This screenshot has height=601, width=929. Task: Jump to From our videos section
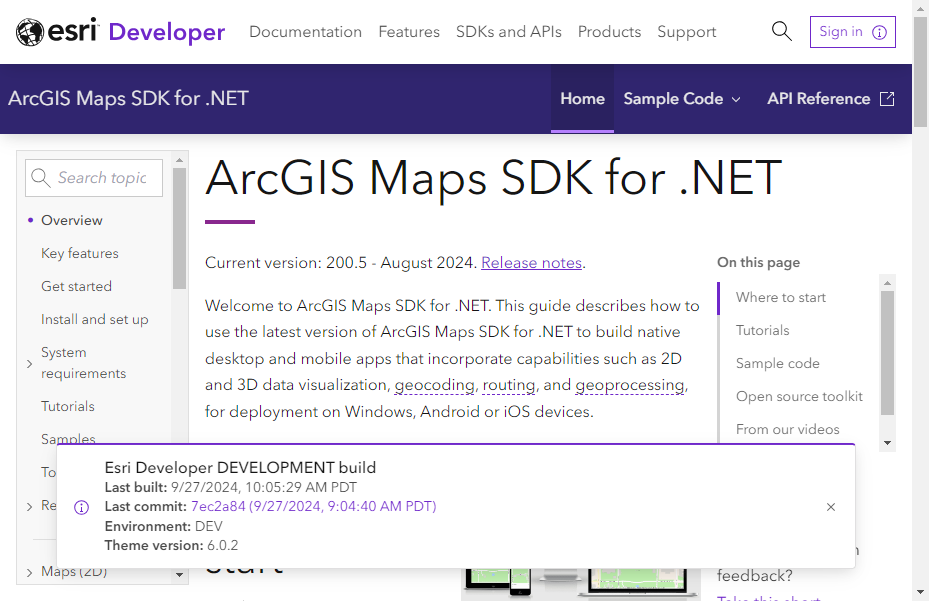coord(787,429)
